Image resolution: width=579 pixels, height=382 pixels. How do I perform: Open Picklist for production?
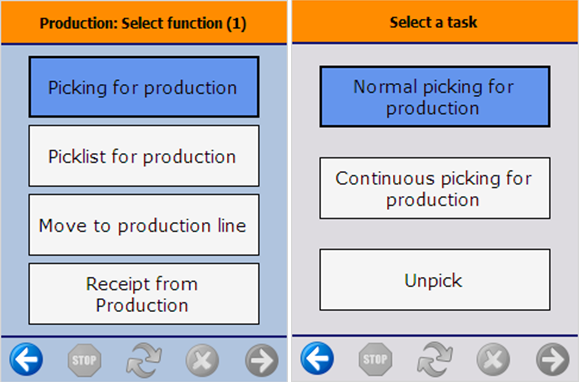click(x=144, y=156)
